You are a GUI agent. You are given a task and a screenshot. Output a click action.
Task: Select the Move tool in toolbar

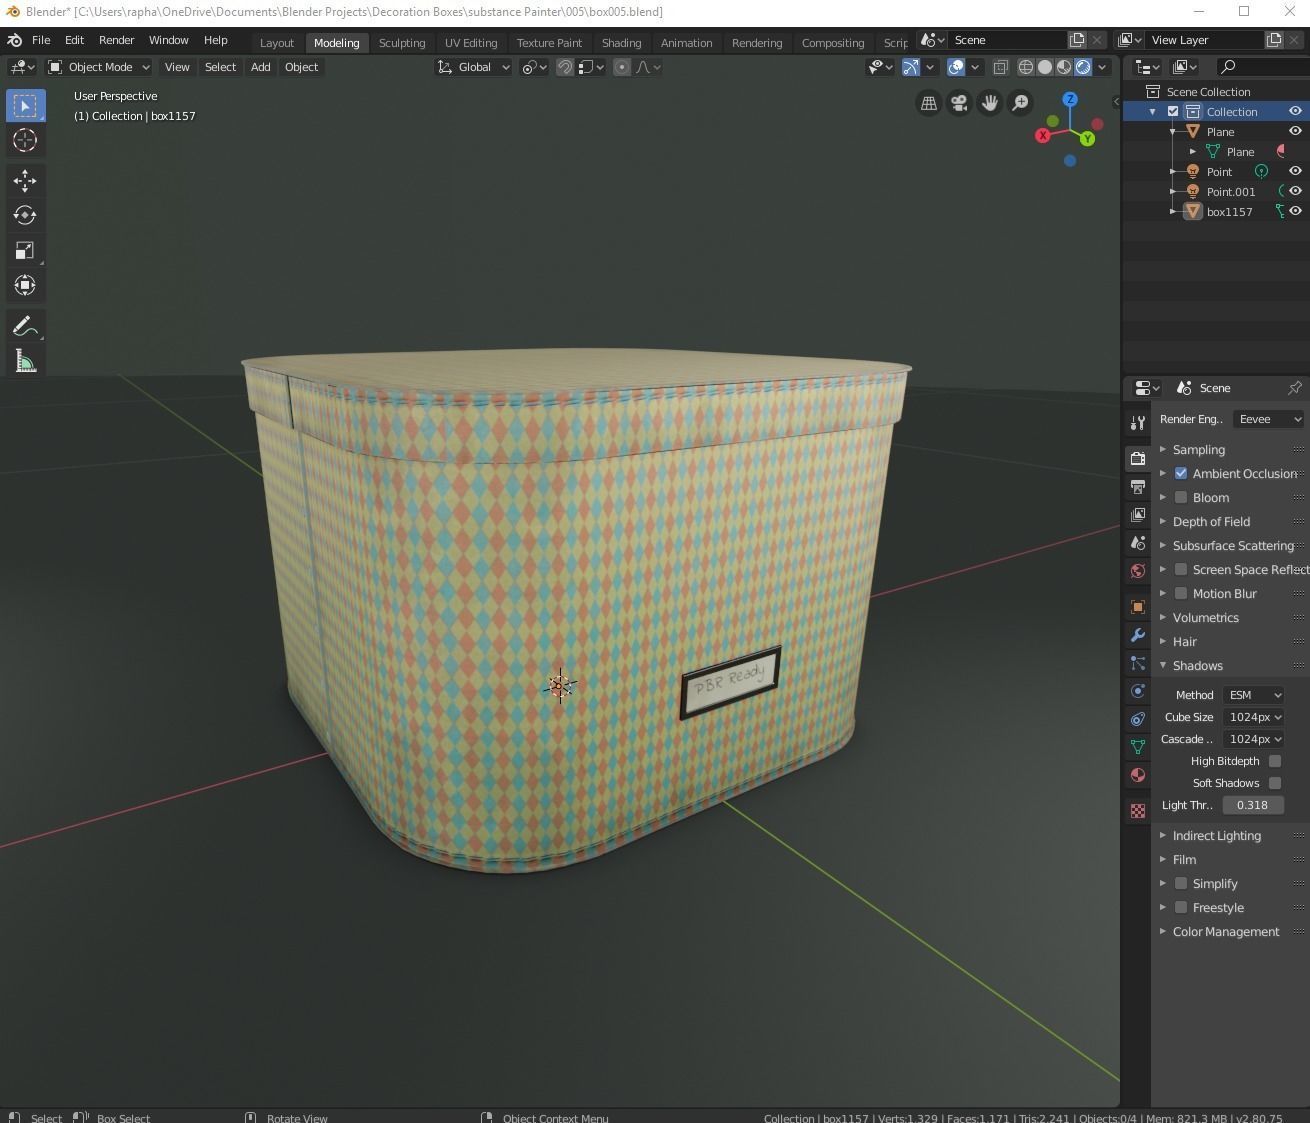[x=25, y=181]
